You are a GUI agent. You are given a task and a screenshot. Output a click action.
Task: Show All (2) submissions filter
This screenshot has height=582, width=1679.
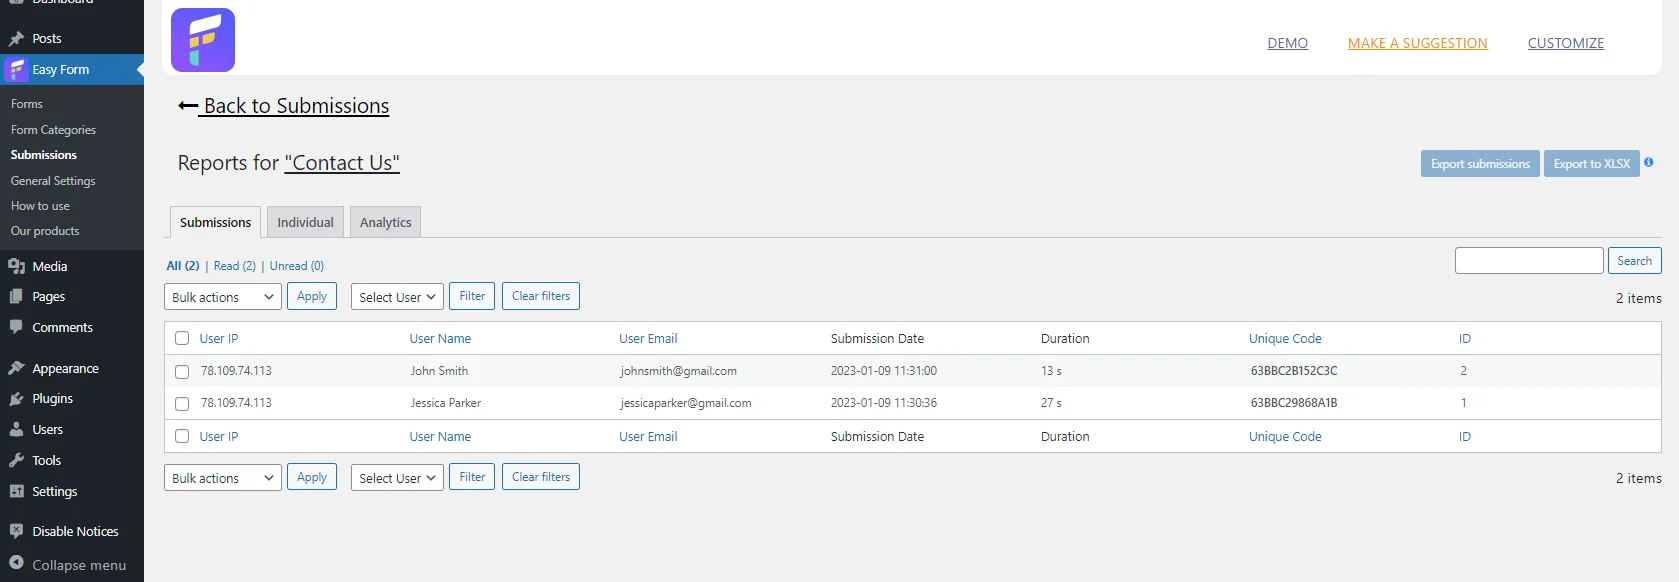[x=182, y=266]
